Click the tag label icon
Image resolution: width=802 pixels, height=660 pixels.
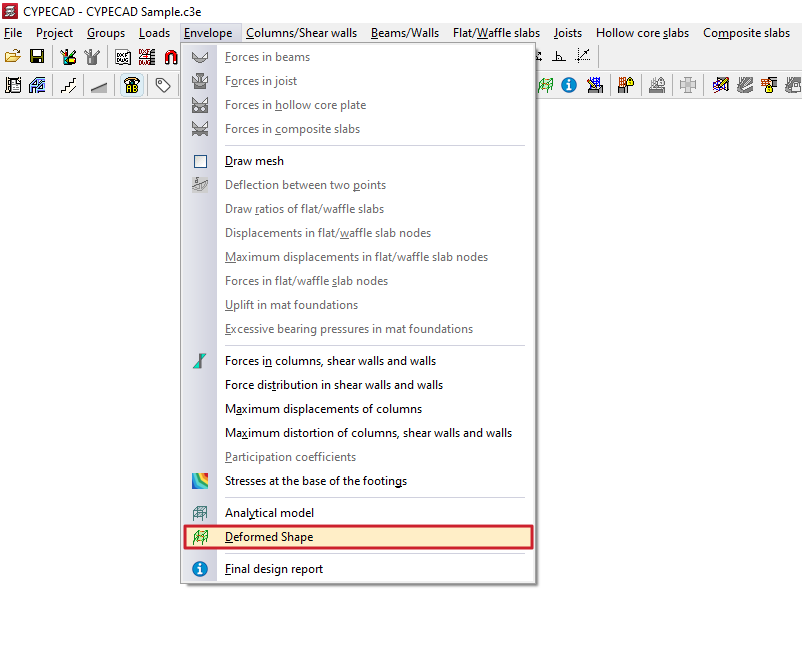(x=163, y=85)
